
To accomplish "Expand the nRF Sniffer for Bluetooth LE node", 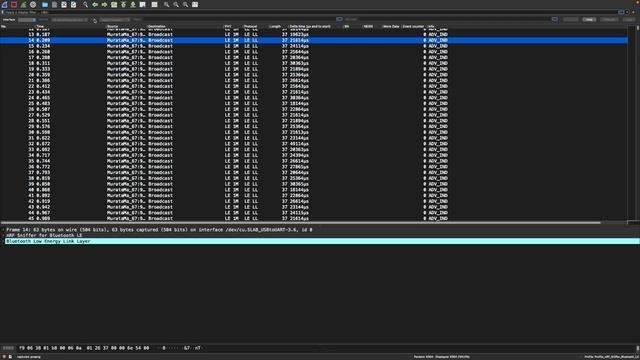I will coord(3,236).
